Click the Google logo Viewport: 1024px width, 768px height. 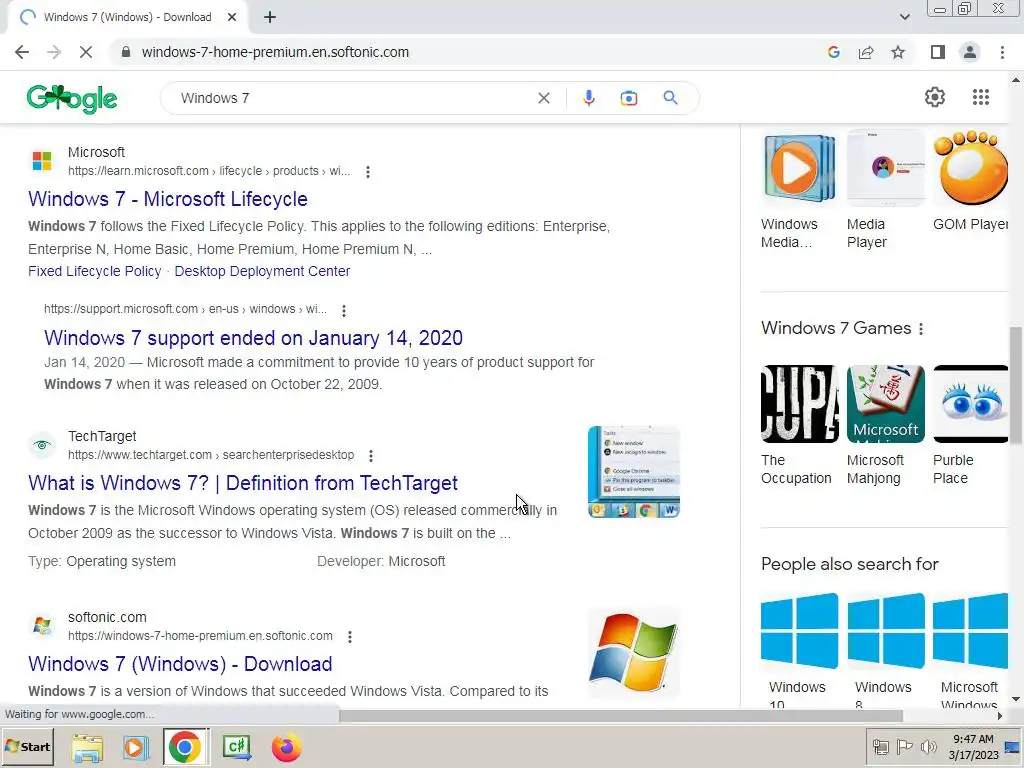(x=72, y=99)
